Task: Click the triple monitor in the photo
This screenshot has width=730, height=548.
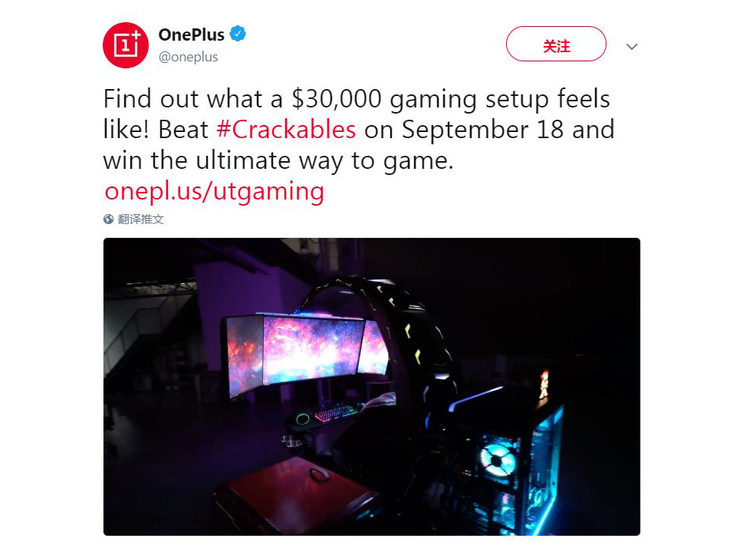Action: (x=307, y=352)
